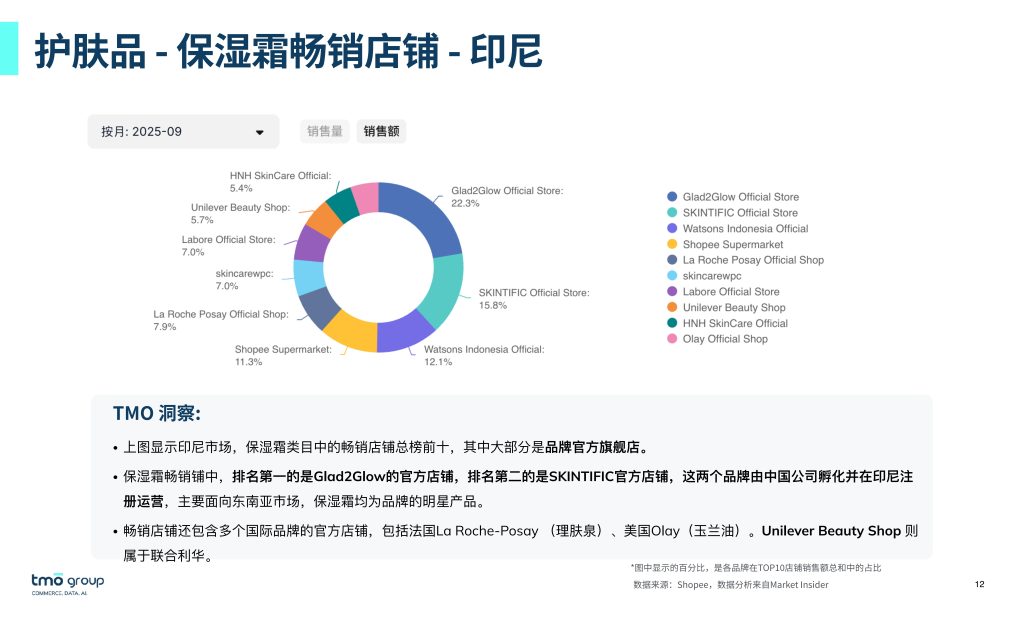Click the Unilever Beauty Shop legend dot

point(672,307)
